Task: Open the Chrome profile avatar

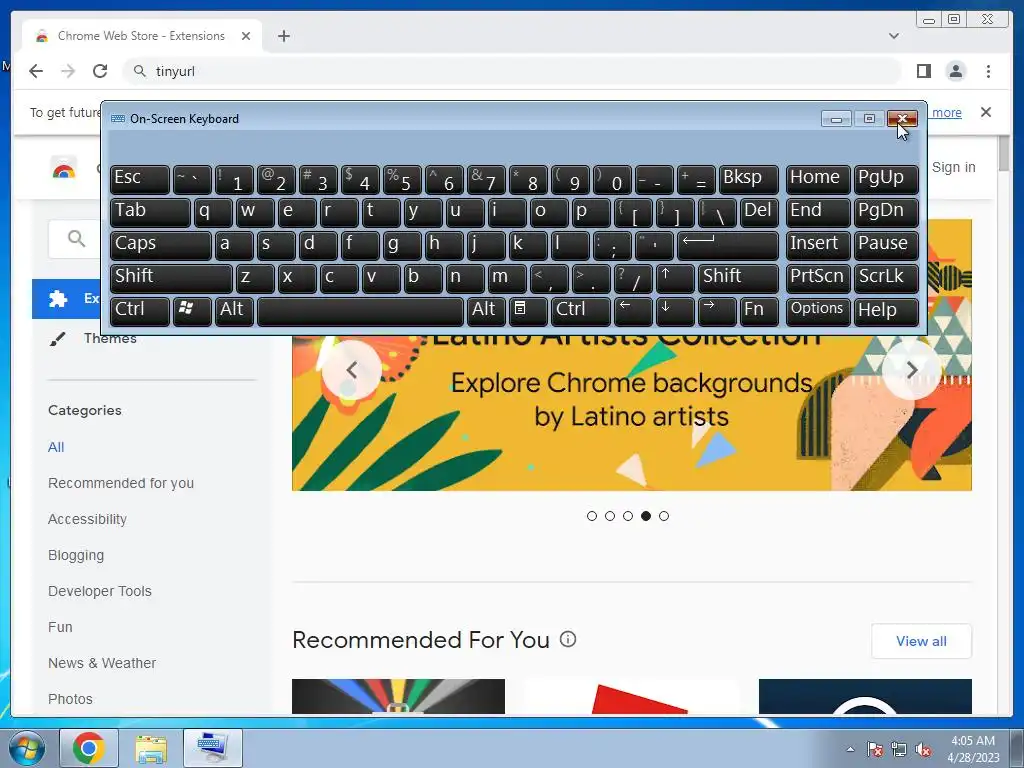Action: point(955,71)
